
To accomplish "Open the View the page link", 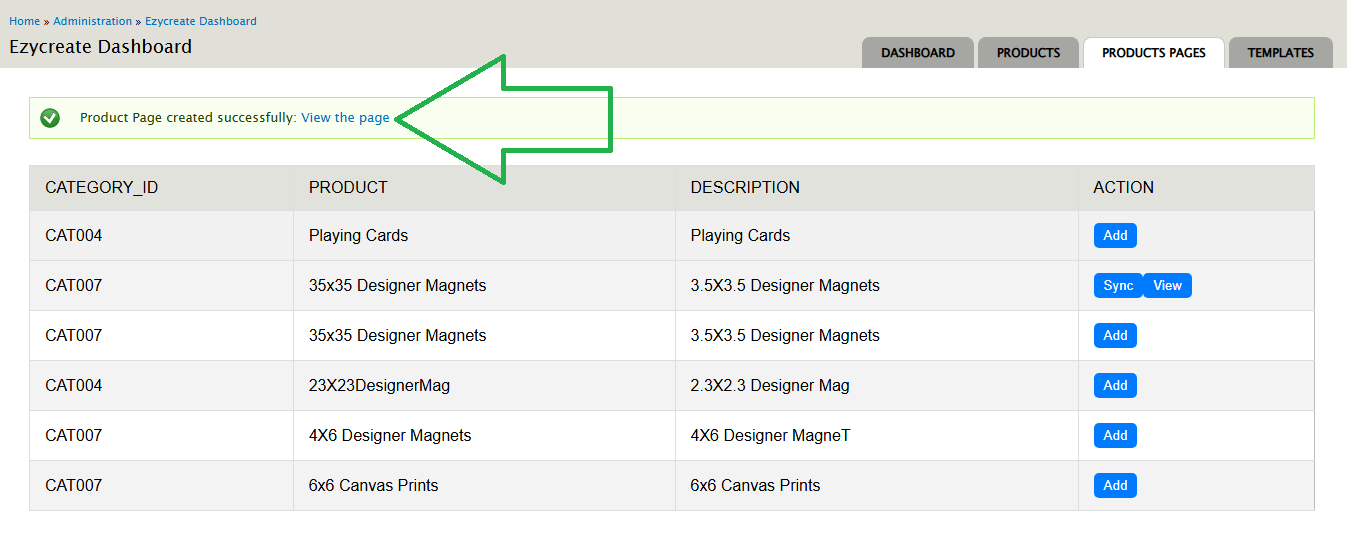I will [345, 118].
